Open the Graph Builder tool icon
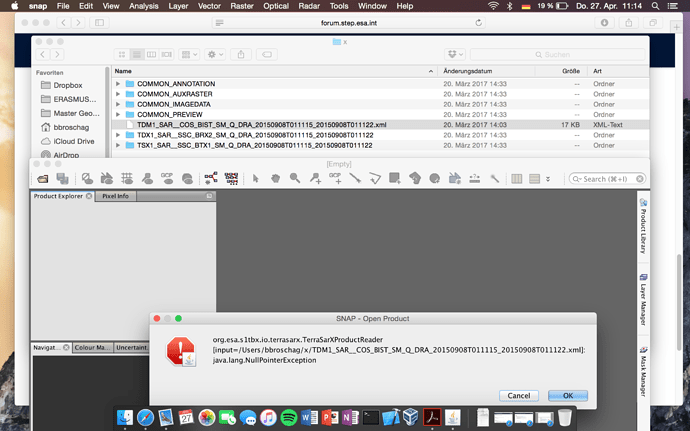690x431 pixels. click(x=211, y=178)
